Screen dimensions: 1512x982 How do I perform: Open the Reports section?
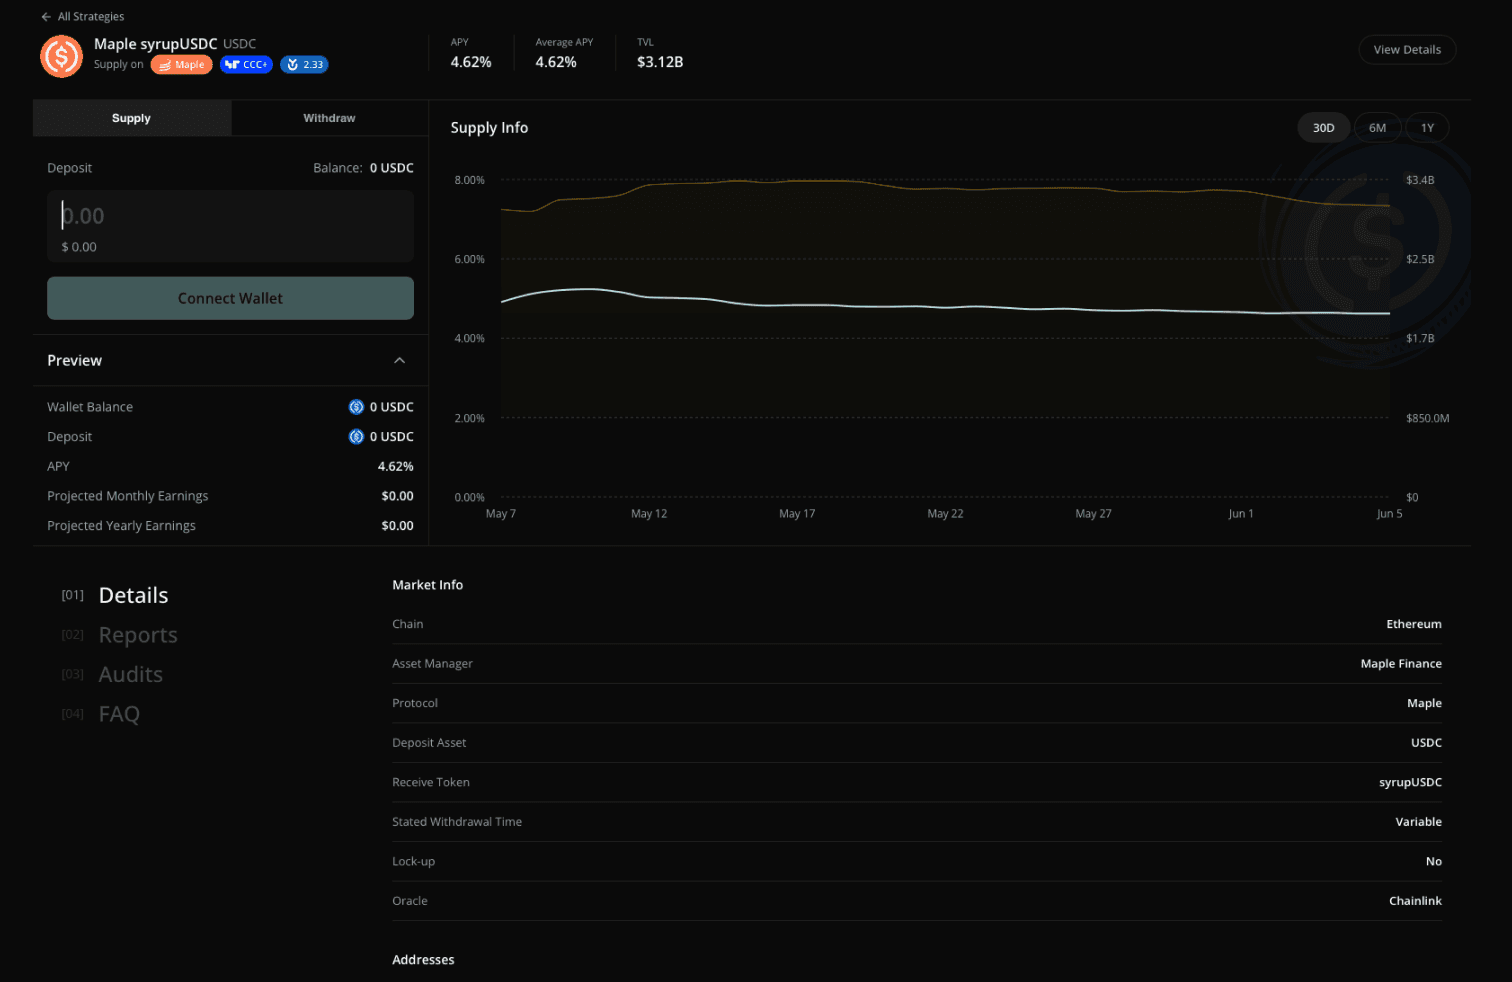[x=138, y=635]
